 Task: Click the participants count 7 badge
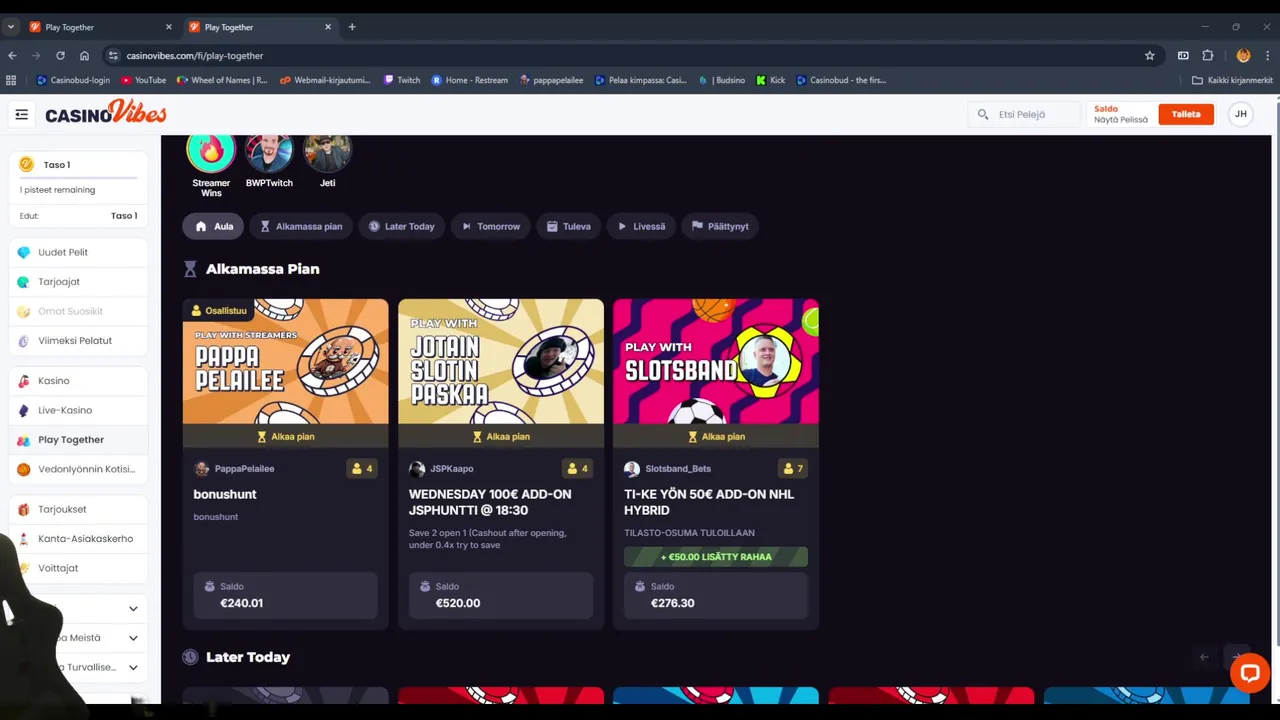(792, 468)
